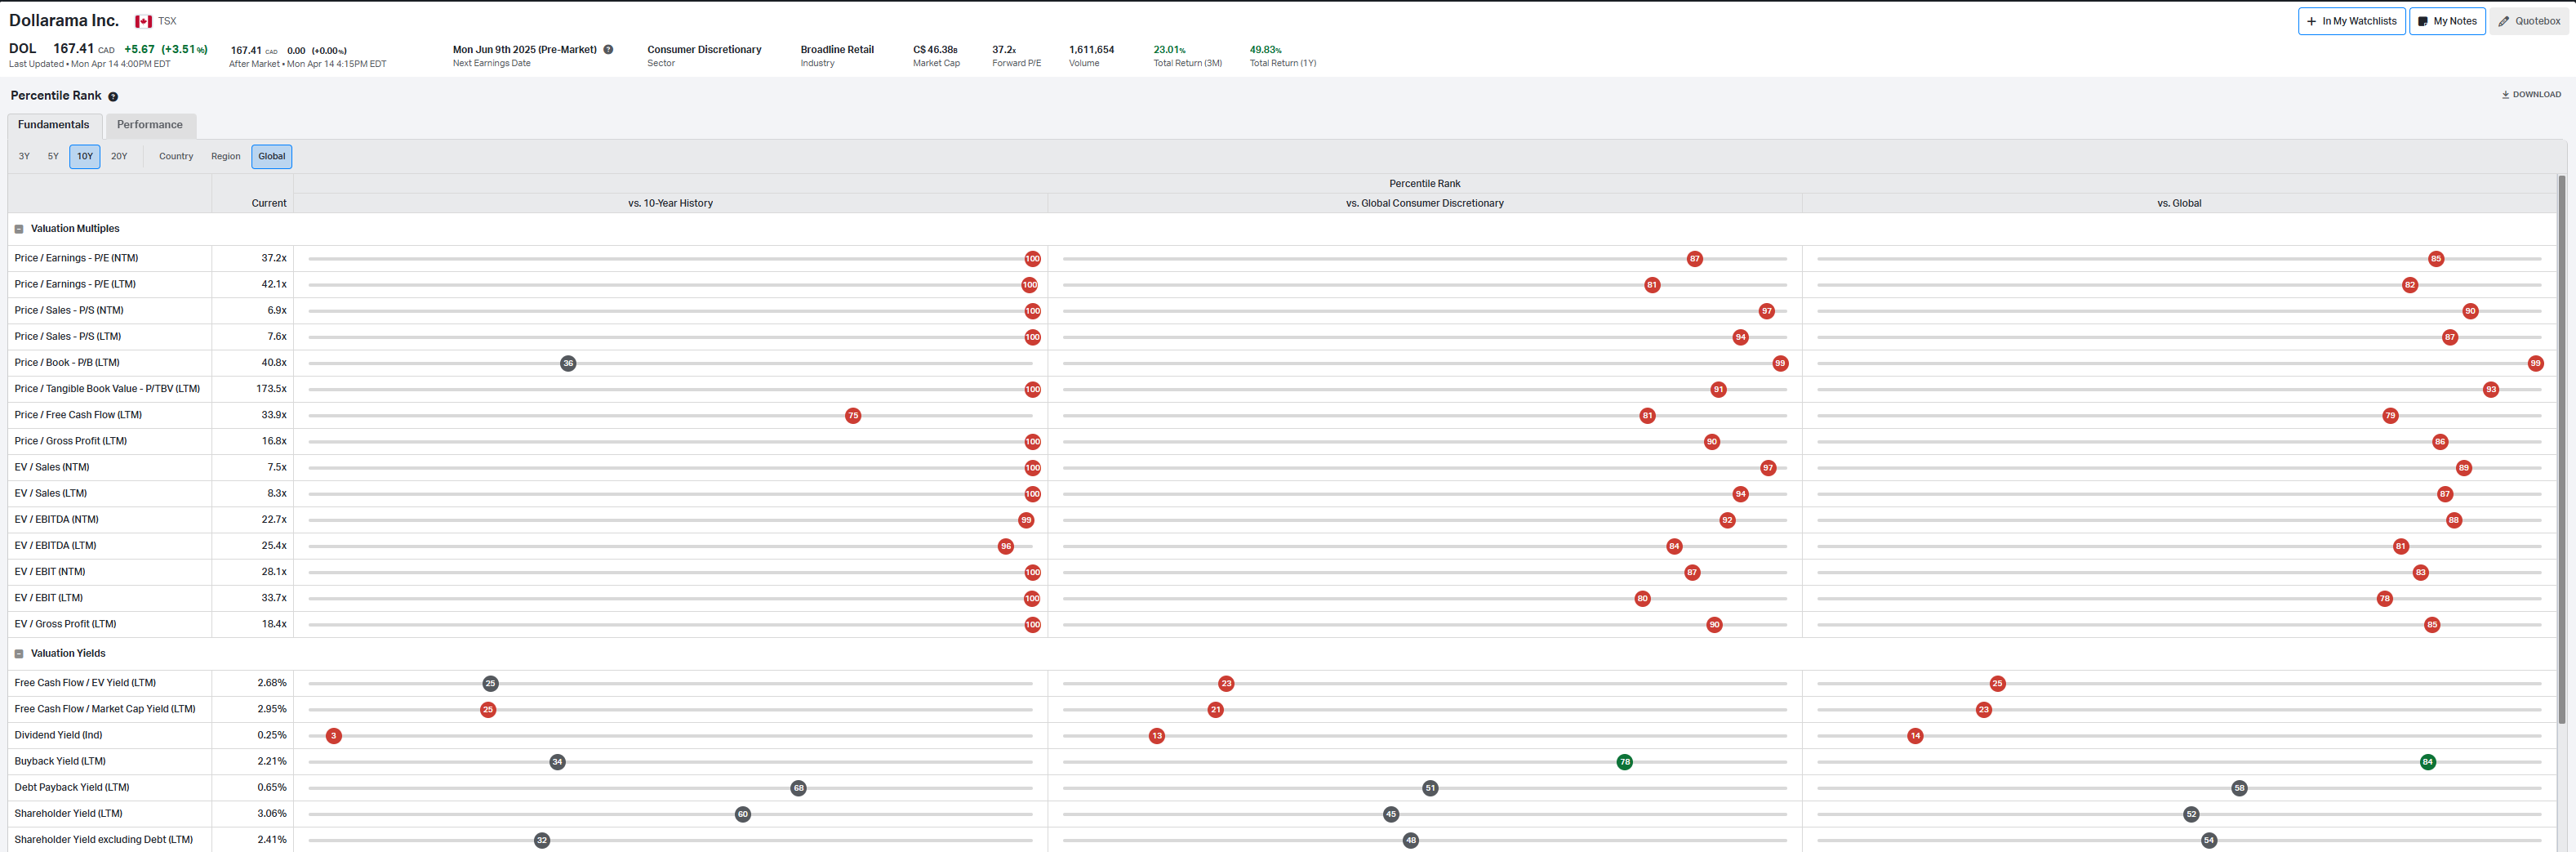The width and height of the screenshot is (2576, 852).
Task: Collapse the Valuation Multiples section
Action: (19, 229)
